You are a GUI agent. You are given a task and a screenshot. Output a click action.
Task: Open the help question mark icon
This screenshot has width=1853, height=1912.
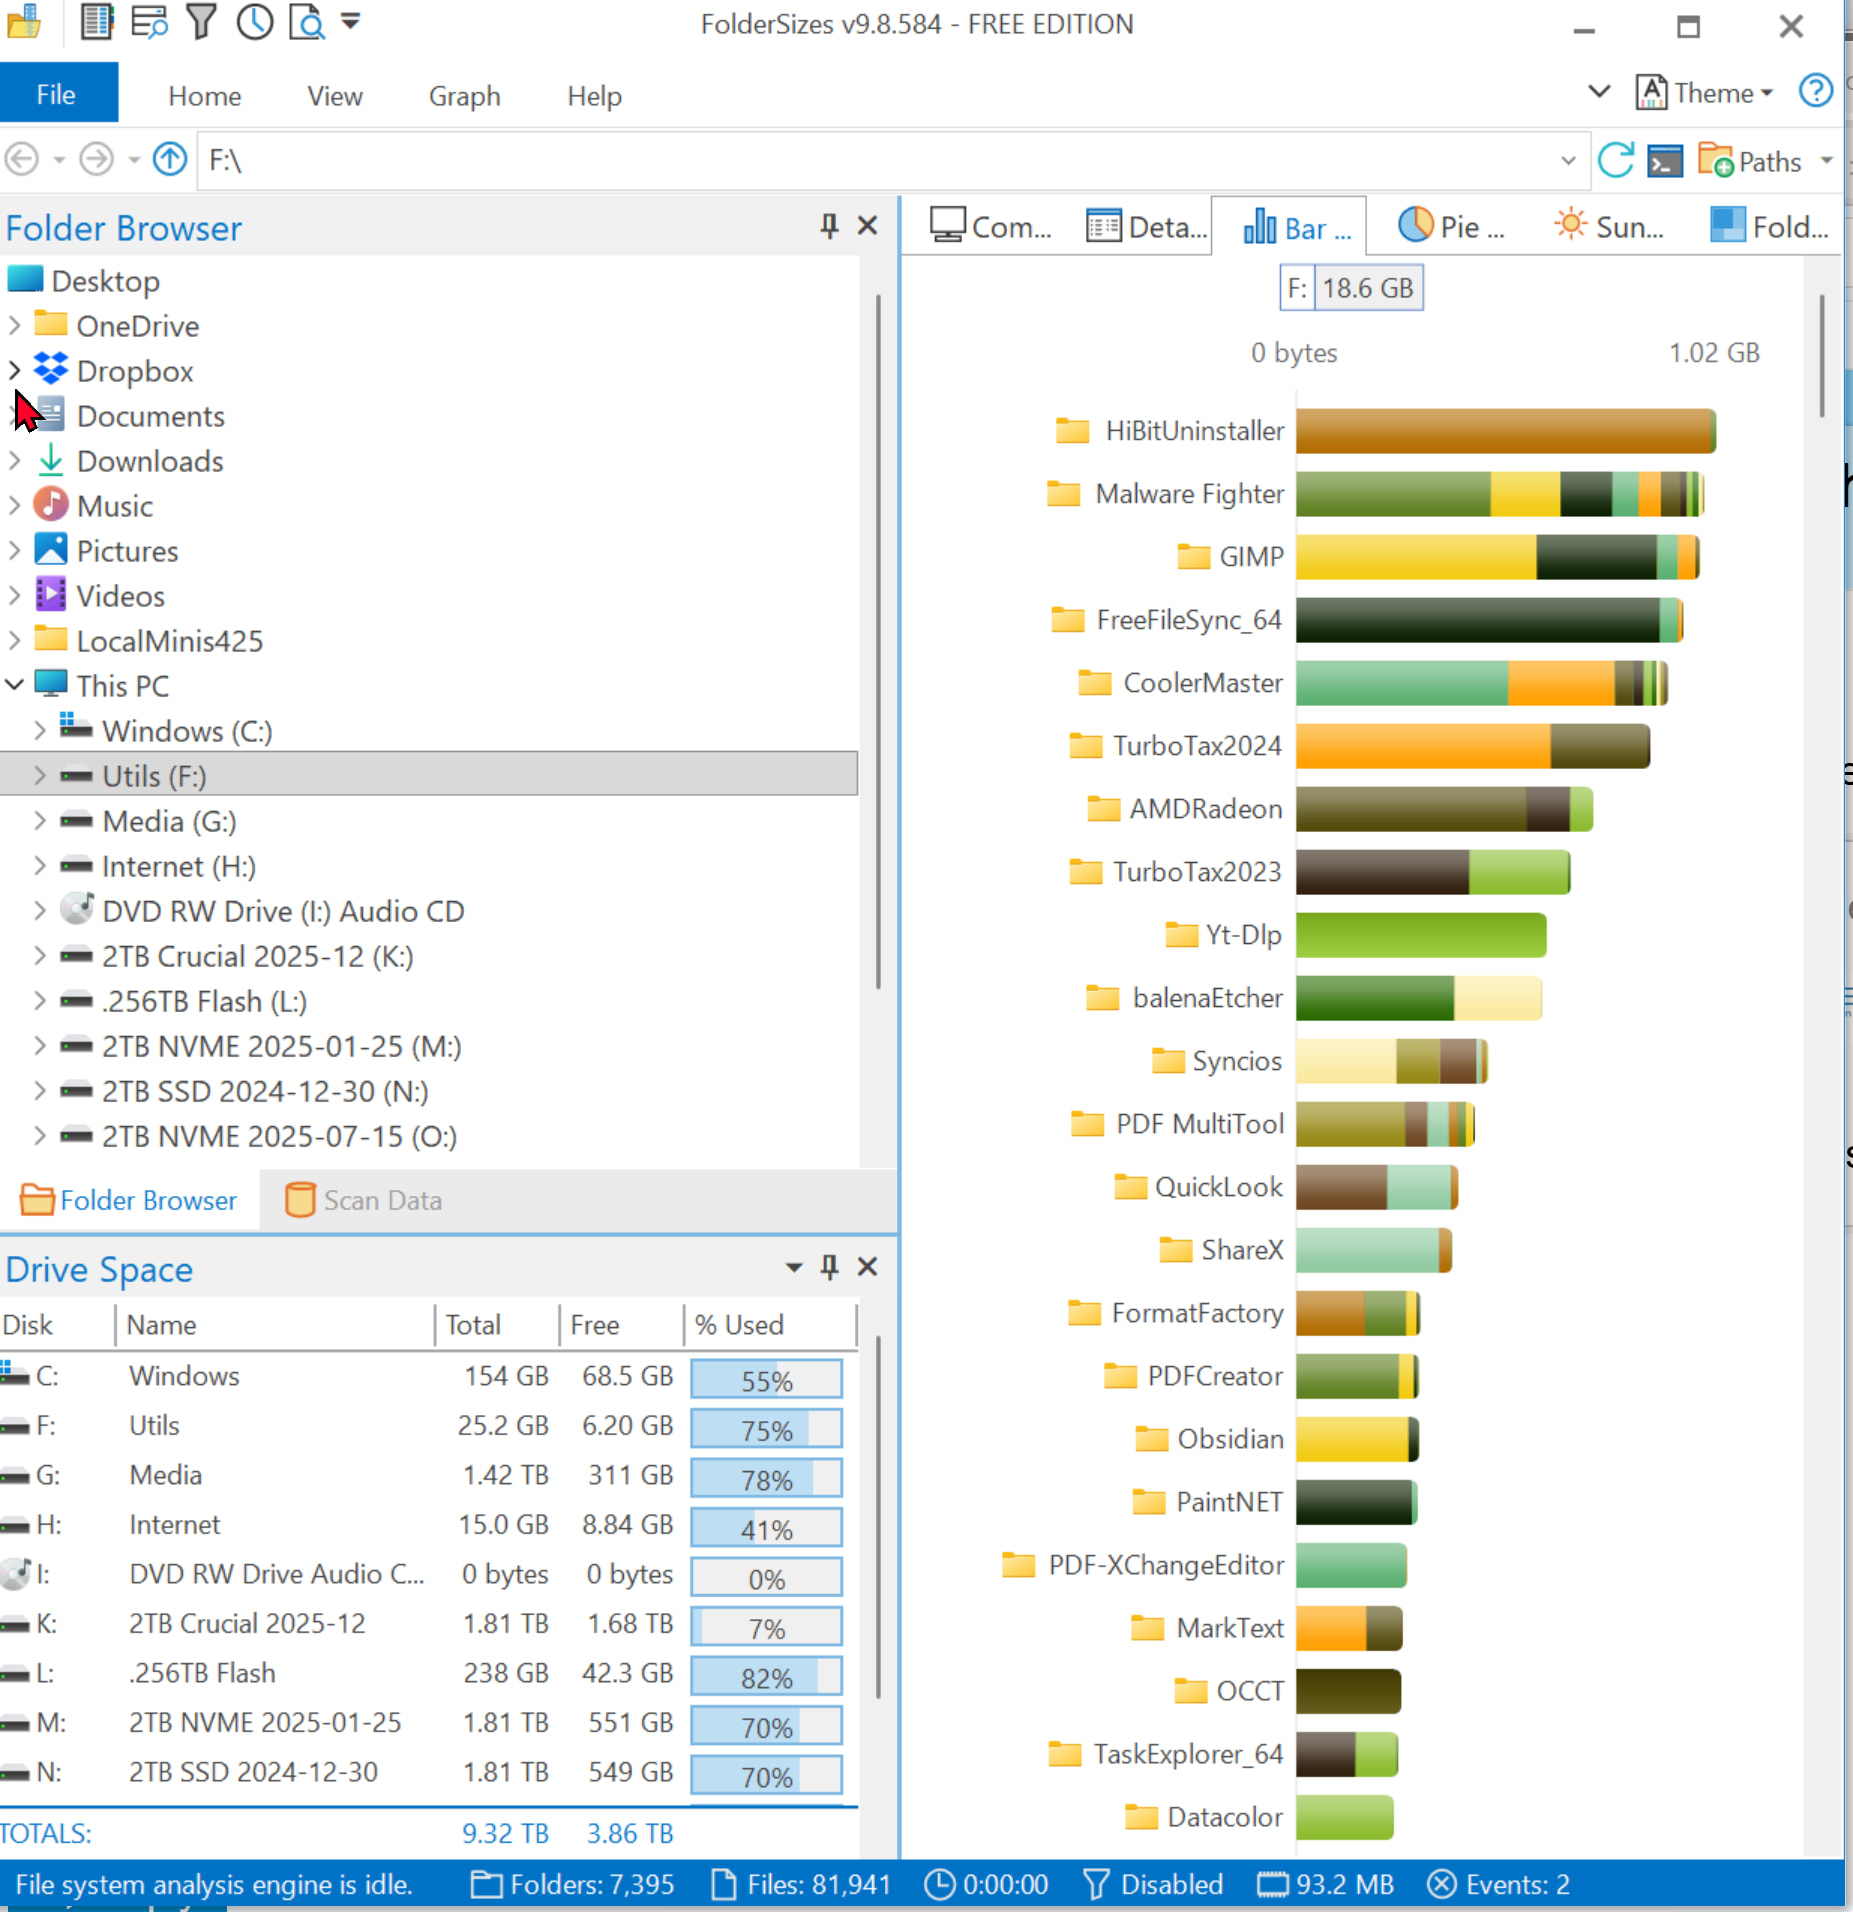pos(1815,92)
